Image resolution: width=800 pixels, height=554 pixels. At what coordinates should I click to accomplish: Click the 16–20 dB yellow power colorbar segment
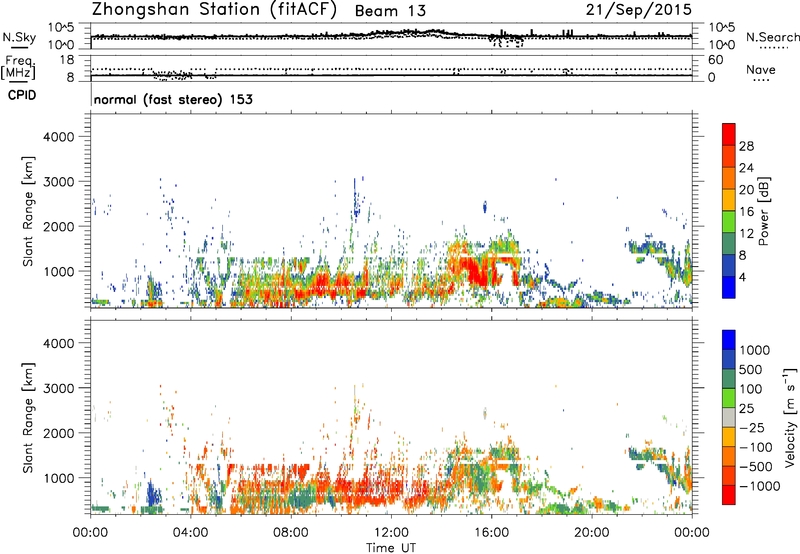(x=729, y=200)
